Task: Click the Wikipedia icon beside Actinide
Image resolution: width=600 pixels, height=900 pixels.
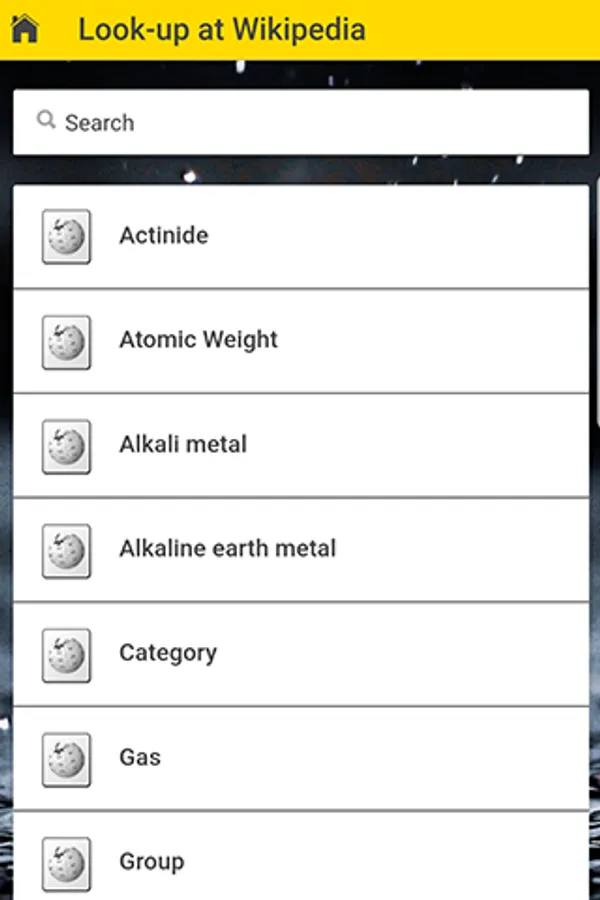Action: 66,237
